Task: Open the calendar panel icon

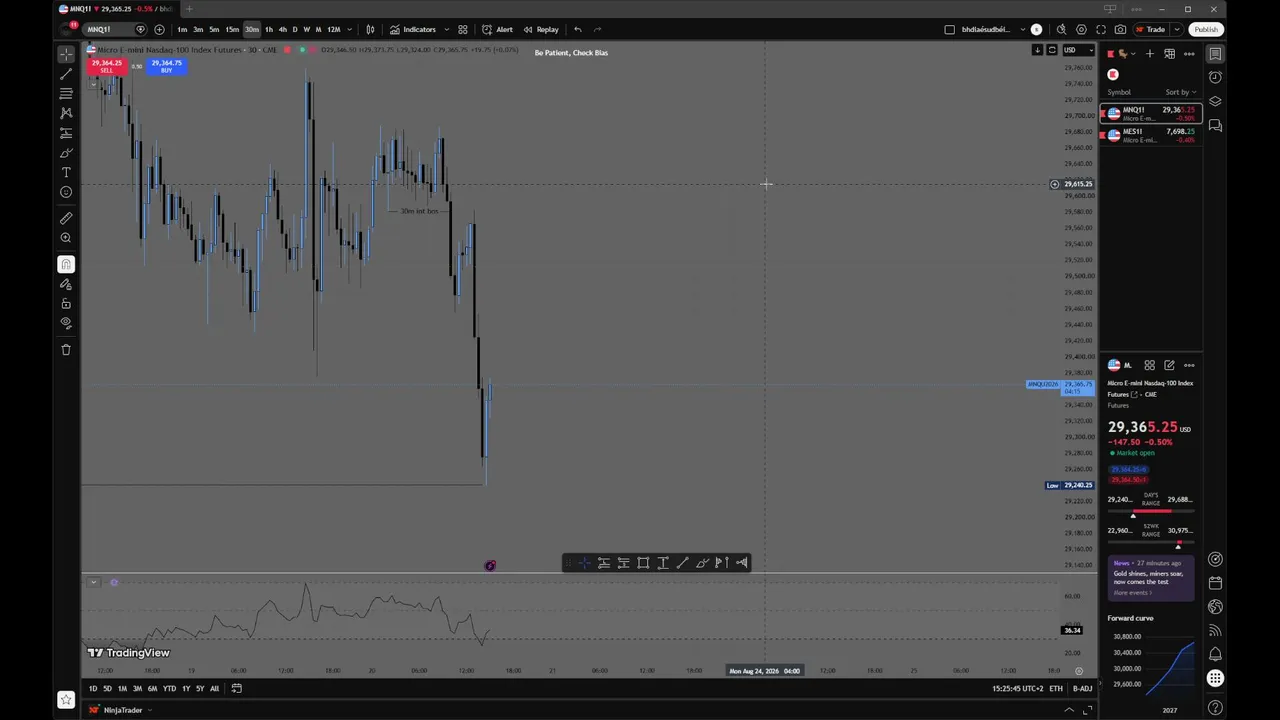Action: point(1215,583)
